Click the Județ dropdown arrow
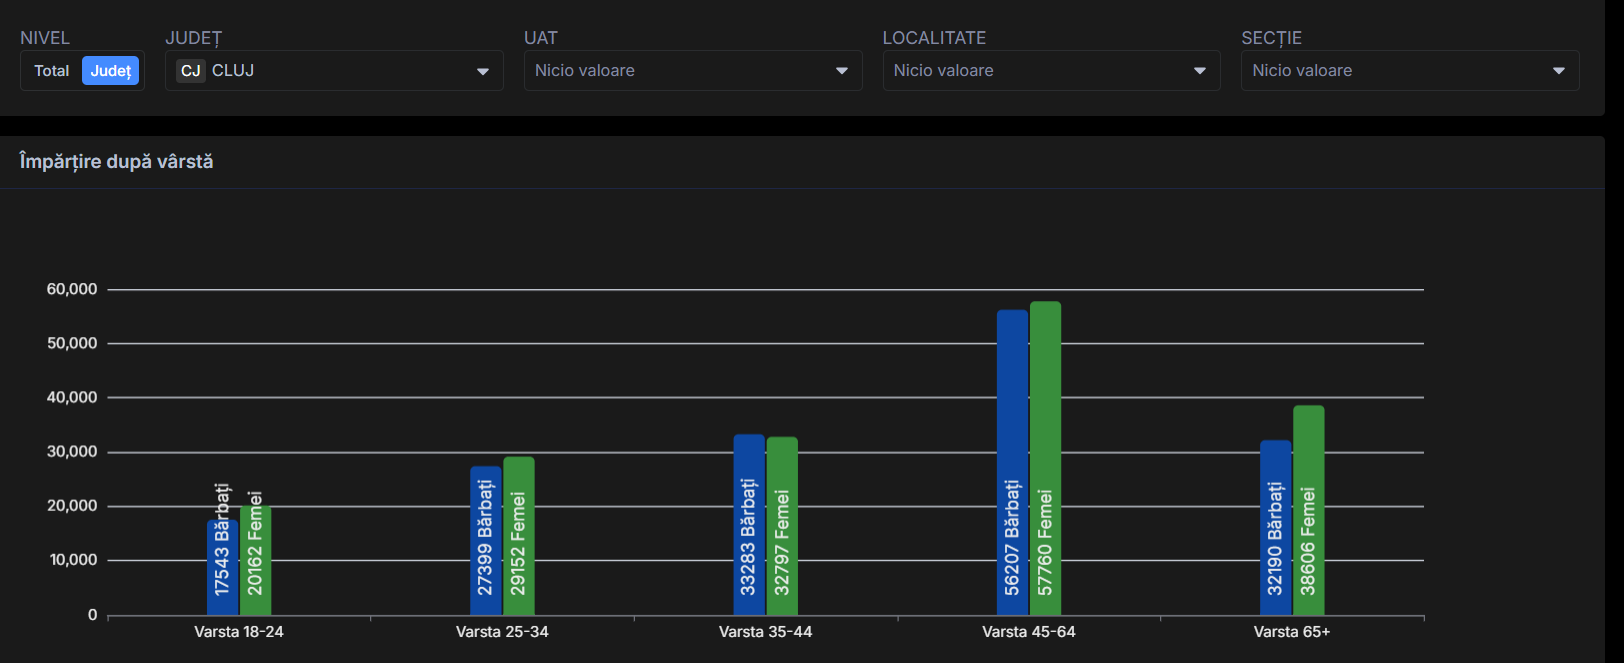1624x663 pixels. (x=483, y=71)
